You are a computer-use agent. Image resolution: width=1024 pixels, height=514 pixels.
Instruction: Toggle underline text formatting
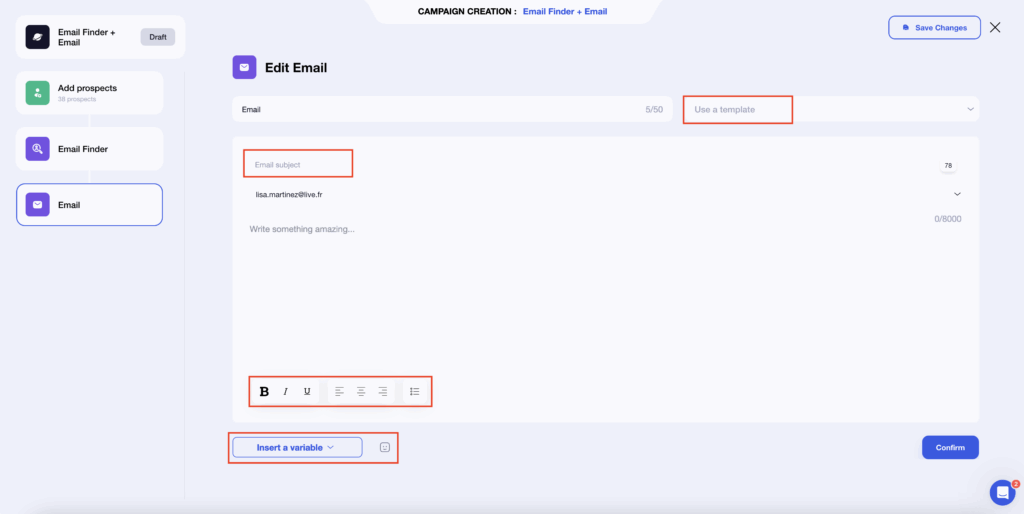(307, 391)
